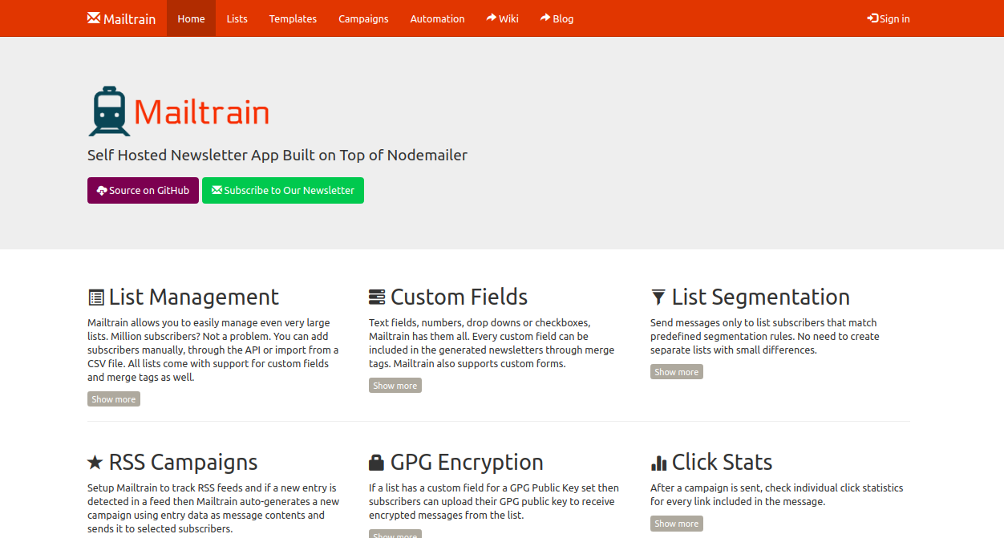This screenshot has height=539, width=1004.
Task: Open the Home tab
Action: click(x=191, y=19)
